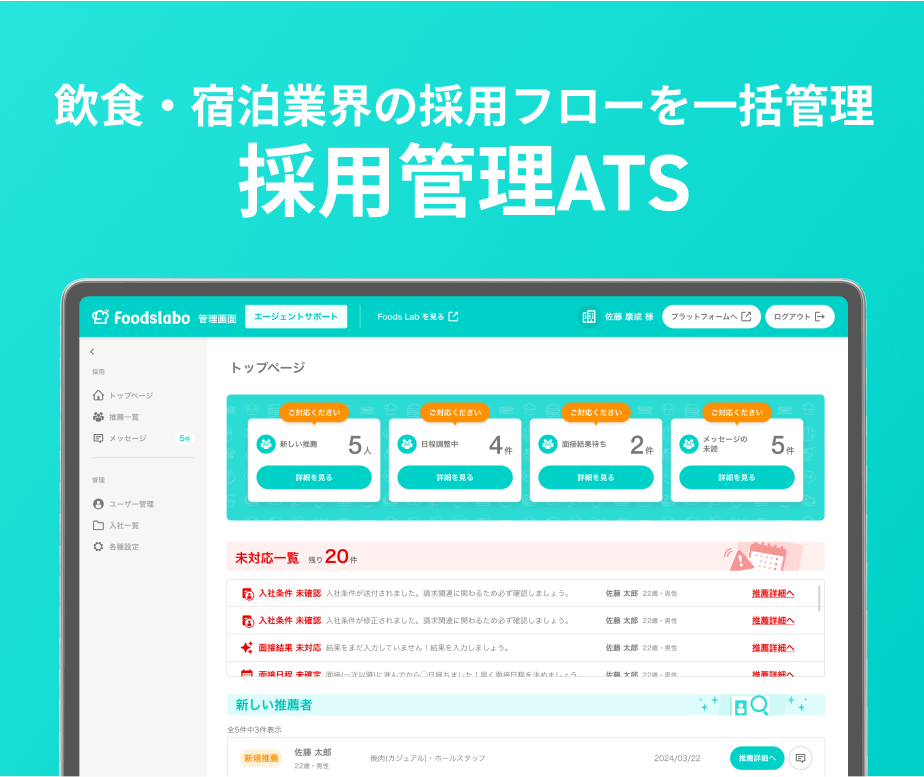The image size is (924, 777).
Task: Open 入社一覧 folder in the sidebar
Action: tap(116, 525)
